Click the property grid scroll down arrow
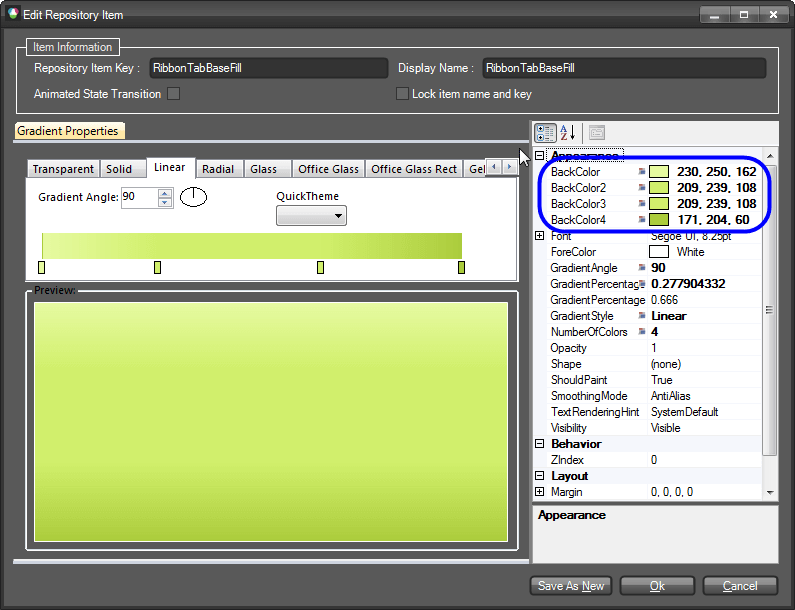The height and width of the screenshot is (610, 795). point(770,492)
